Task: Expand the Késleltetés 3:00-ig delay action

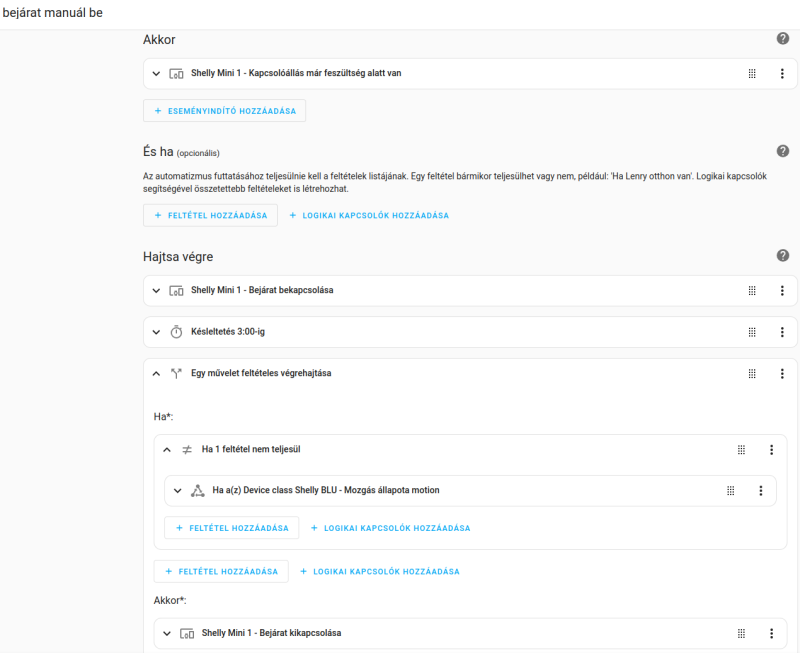Action: click(x=156, y=332)
